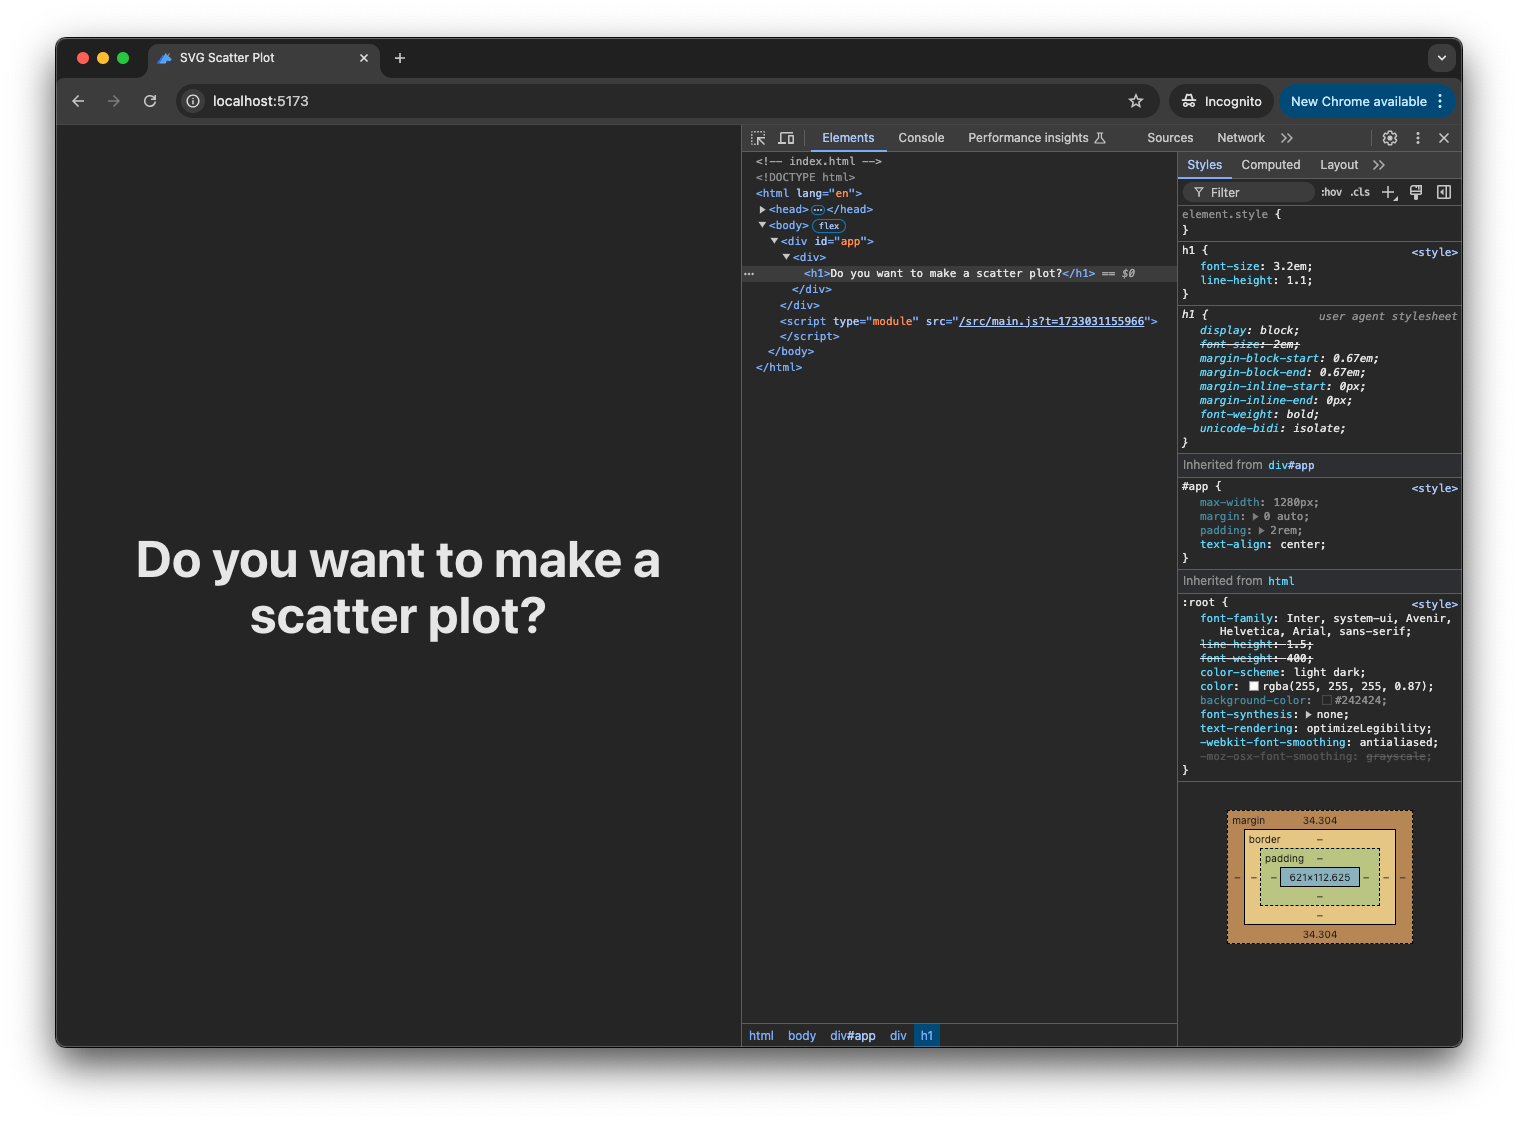This screenshot has height=1121, width=1518.
Task: Show more sidebar tabs after Layout
Action: click(x=1379, y=165)
